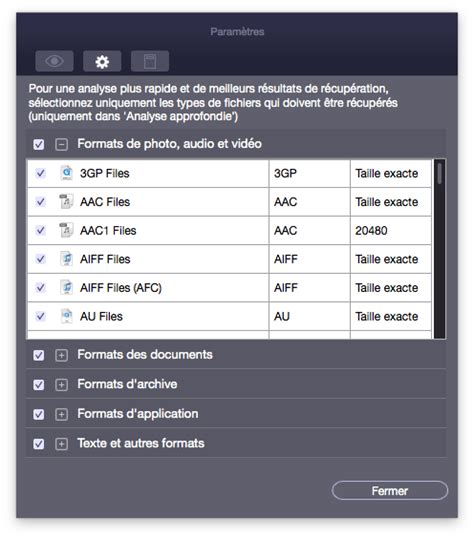Expand Texte et autres formats section

(x=61, y=444)
